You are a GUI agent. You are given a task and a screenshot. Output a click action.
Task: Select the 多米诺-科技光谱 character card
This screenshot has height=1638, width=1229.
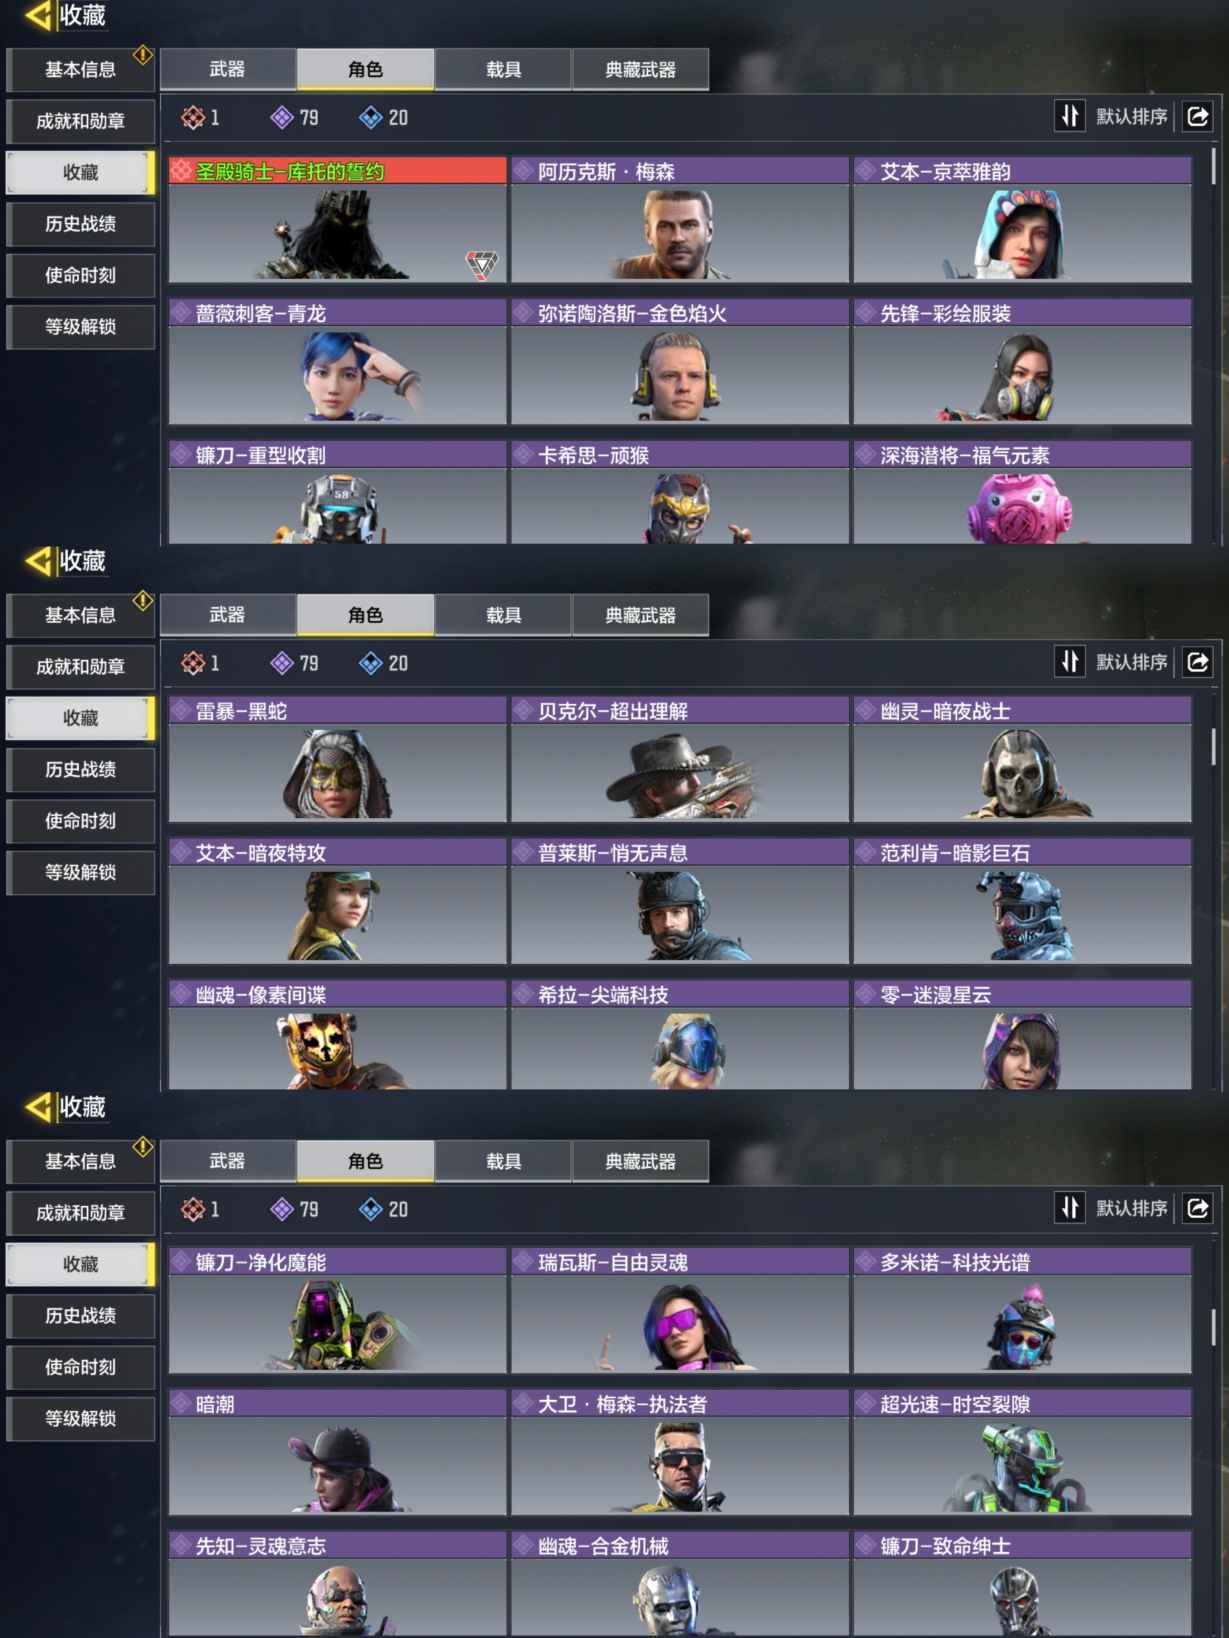pyautogui.click(x=1022, y=1311)
